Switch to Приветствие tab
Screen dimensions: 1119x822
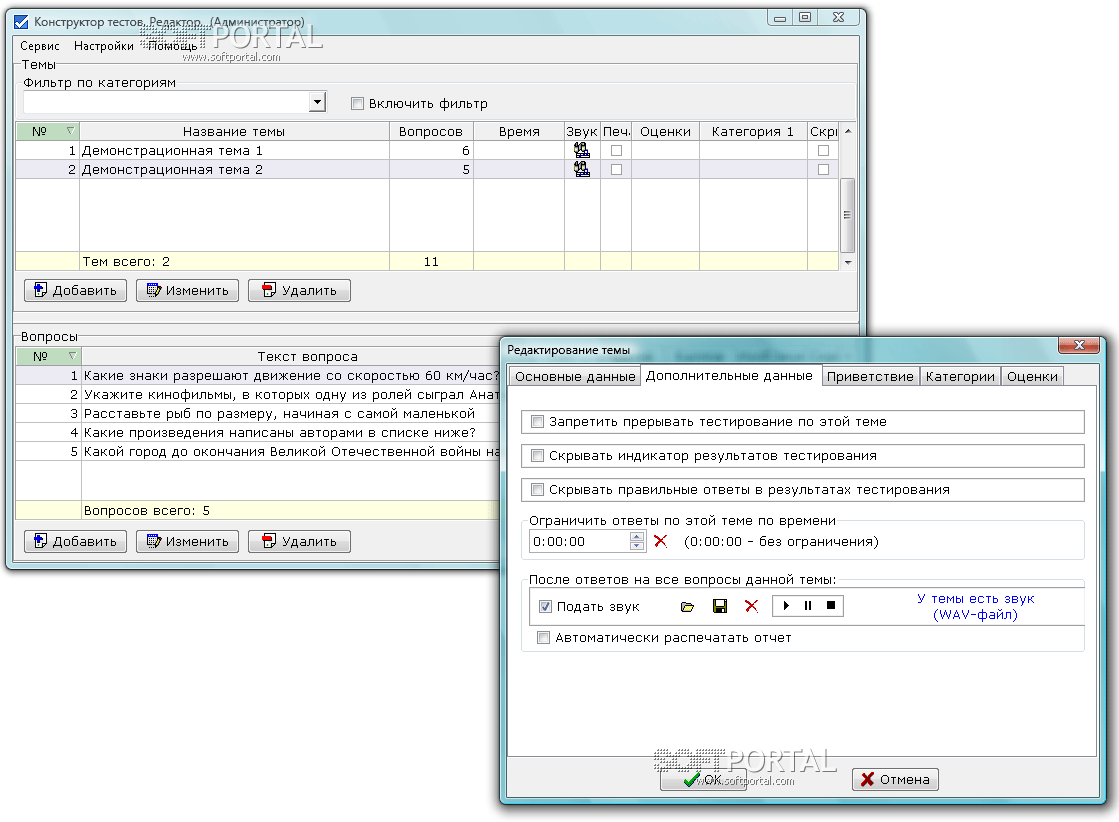[x=870, y=376]
